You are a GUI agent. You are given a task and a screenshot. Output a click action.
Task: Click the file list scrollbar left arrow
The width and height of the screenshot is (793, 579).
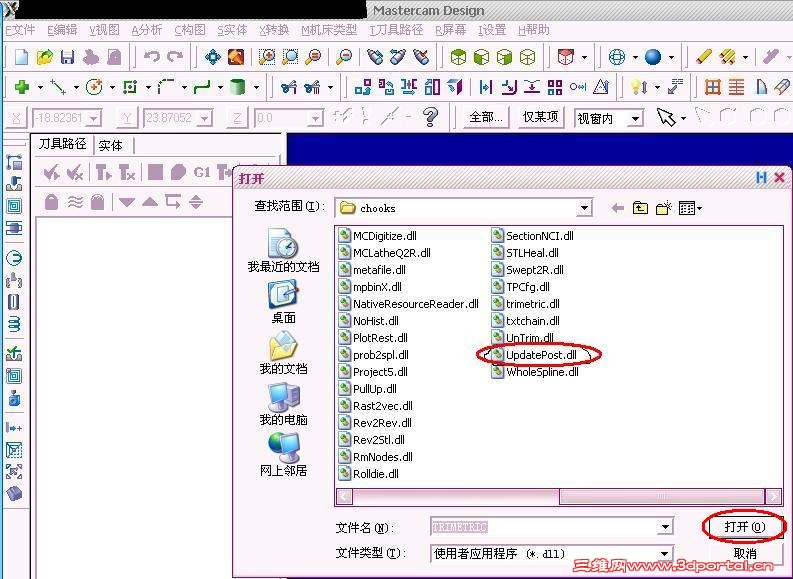(344, 497)
